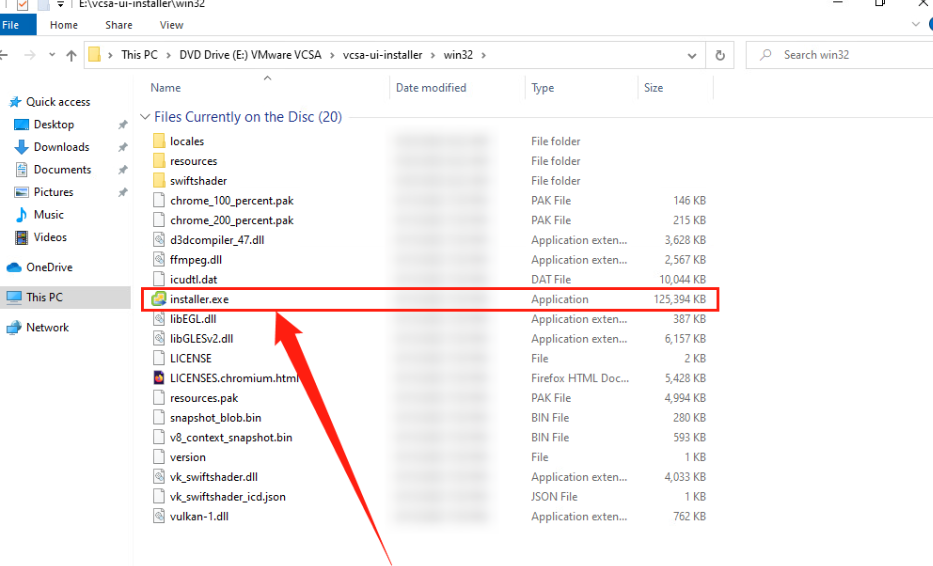
Task: Go forward with the forward arrow
Action: pyautogui.click(x=30, y=55)
